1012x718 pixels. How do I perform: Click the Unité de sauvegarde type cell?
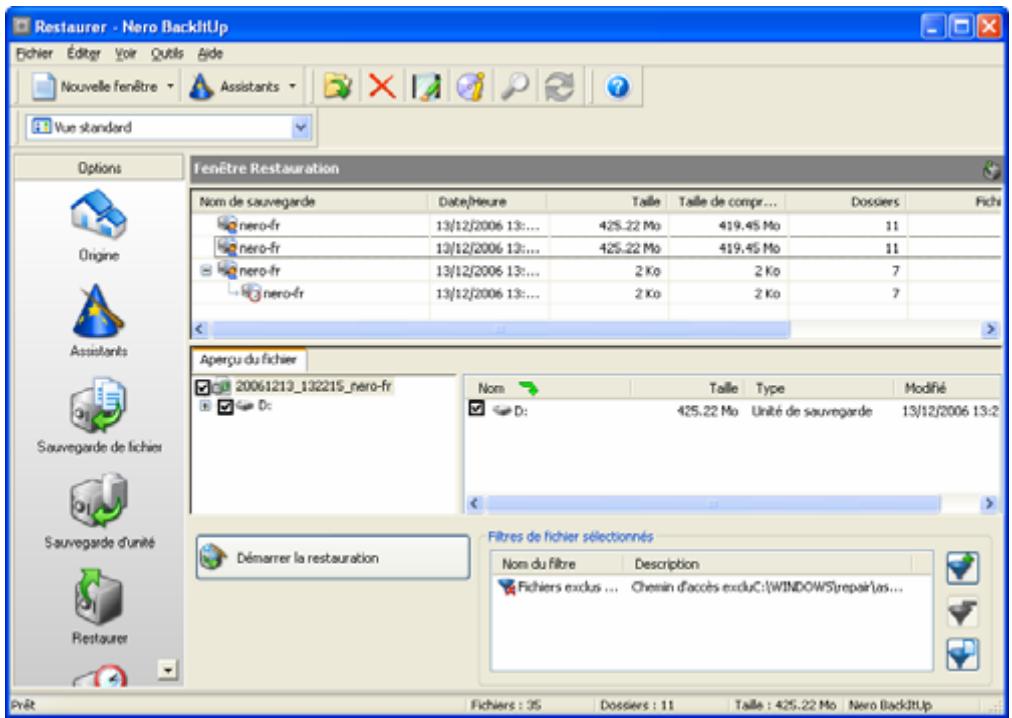pyautogui.click(x=811, y=411)
